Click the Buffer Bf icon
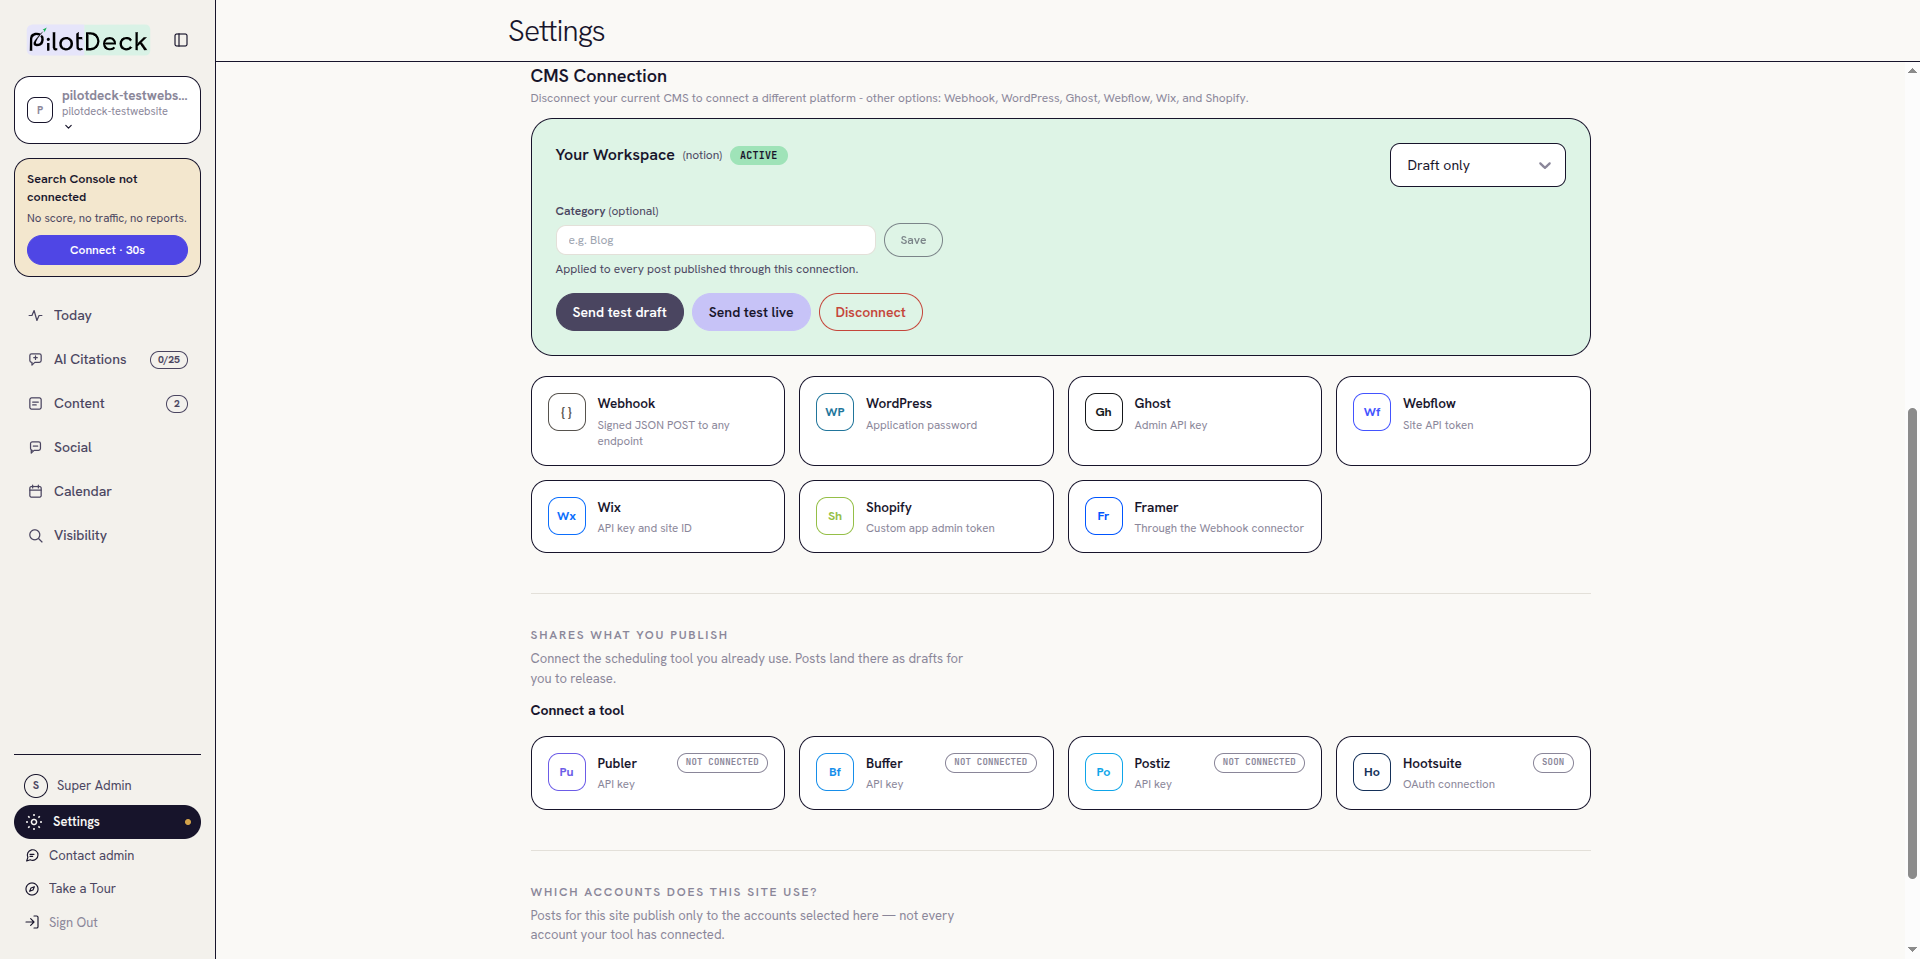This screenshot has height=959, width=1920. pyautogui.click(x=835, y=772)
